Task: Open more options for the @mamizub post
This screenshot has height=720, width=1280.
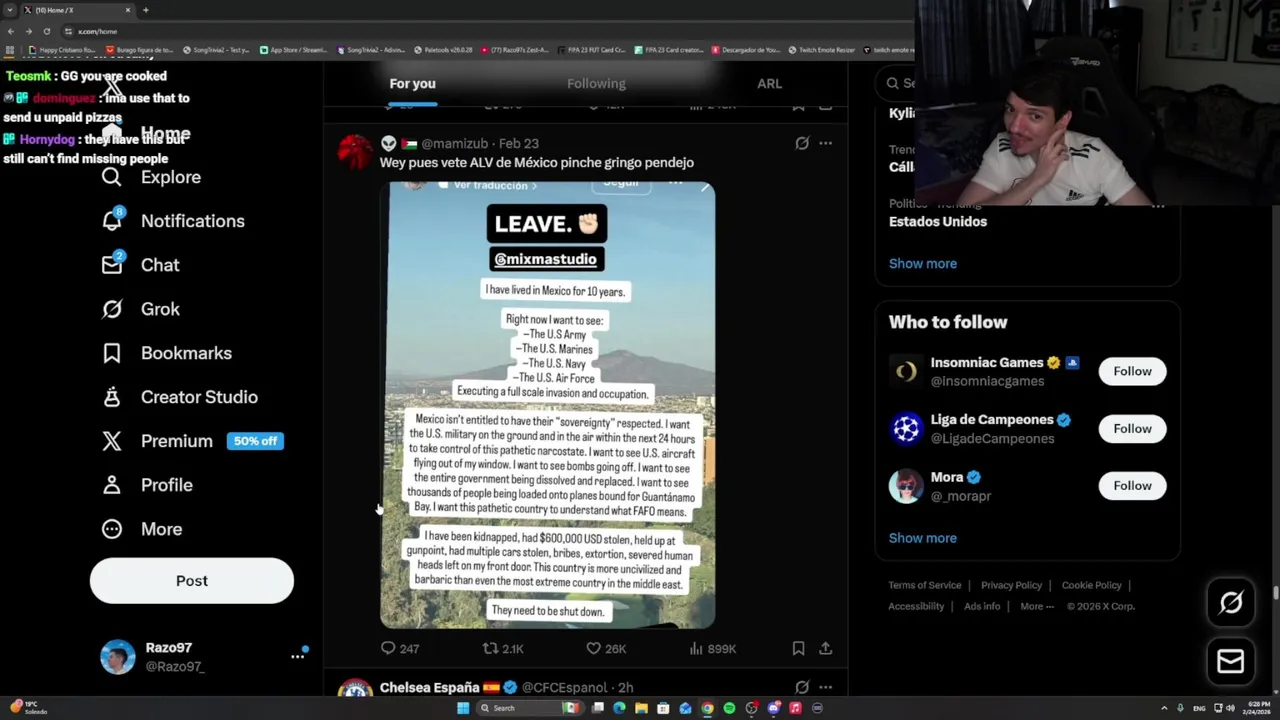Action: 825,143
